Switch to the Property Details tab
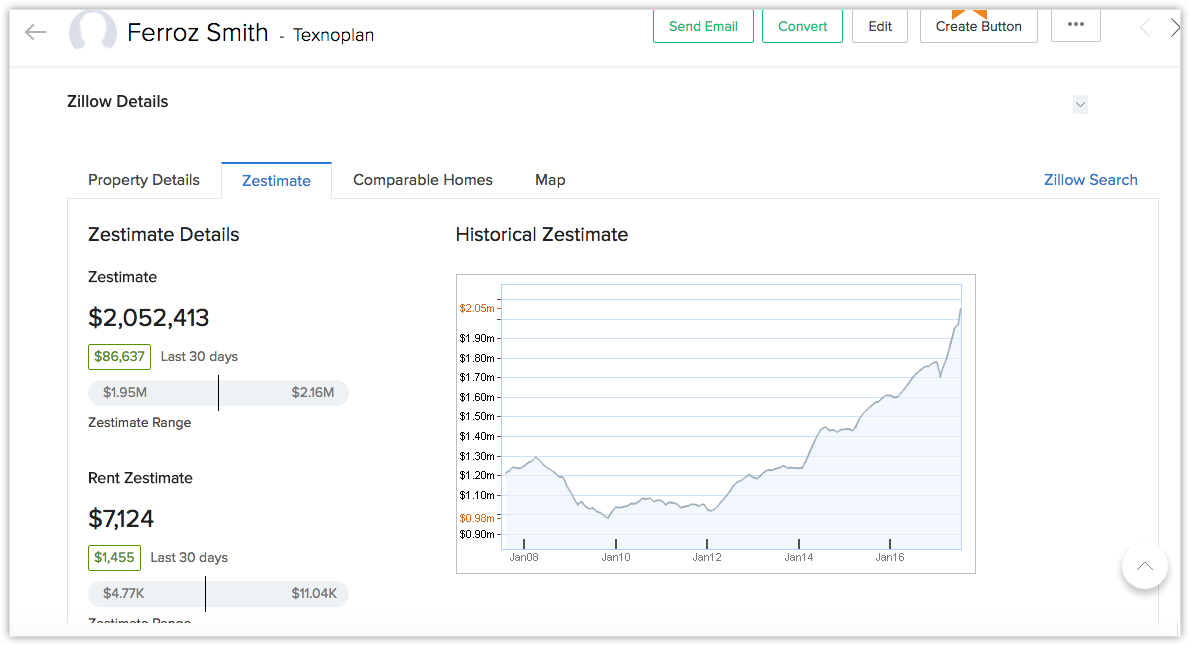This screenshot has height=646, width=1190. point(143,180)
